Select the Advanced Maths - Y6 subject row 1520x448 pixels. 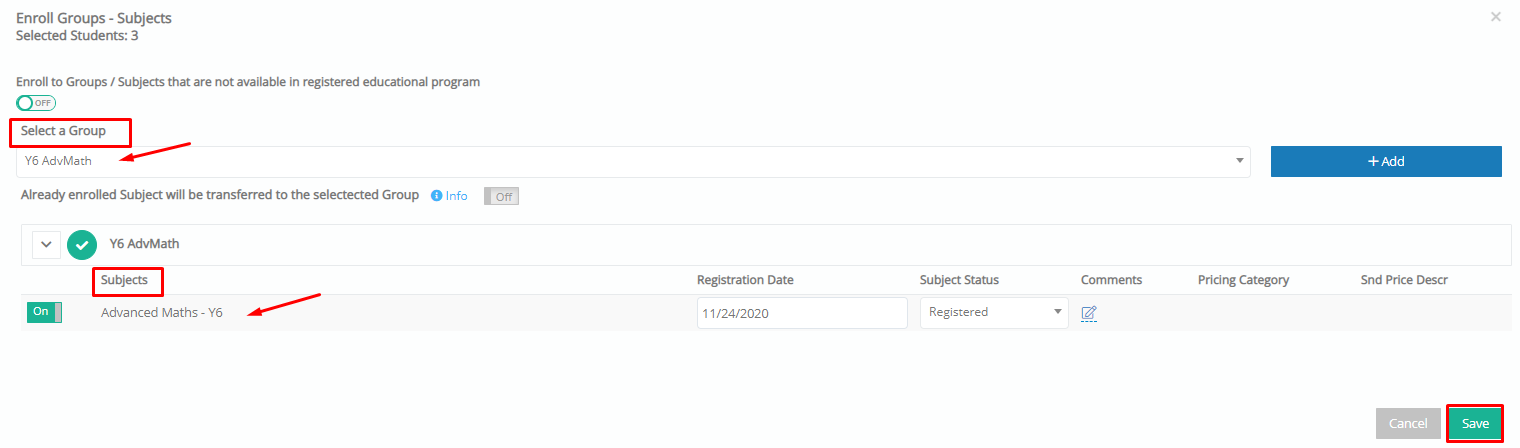point(766,312)
